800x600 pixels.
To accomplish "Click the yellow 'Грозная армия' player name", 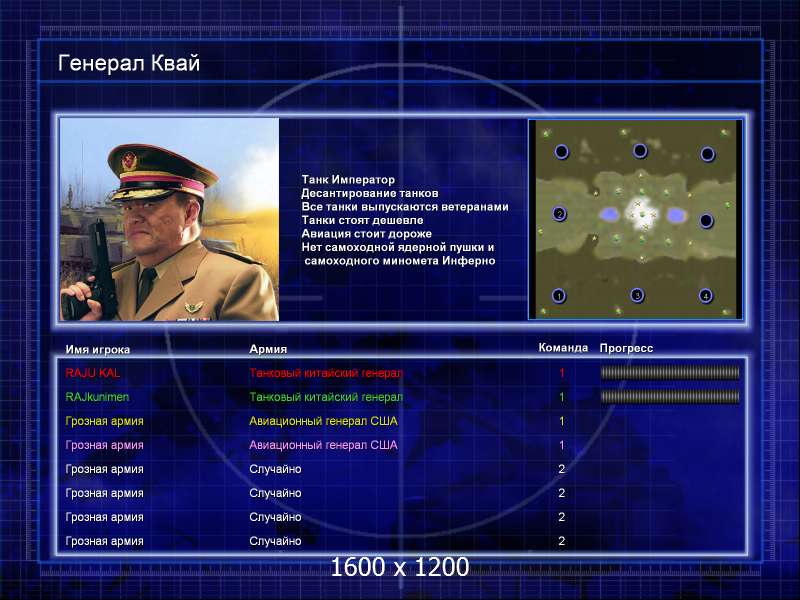I will tap(104, 421).
